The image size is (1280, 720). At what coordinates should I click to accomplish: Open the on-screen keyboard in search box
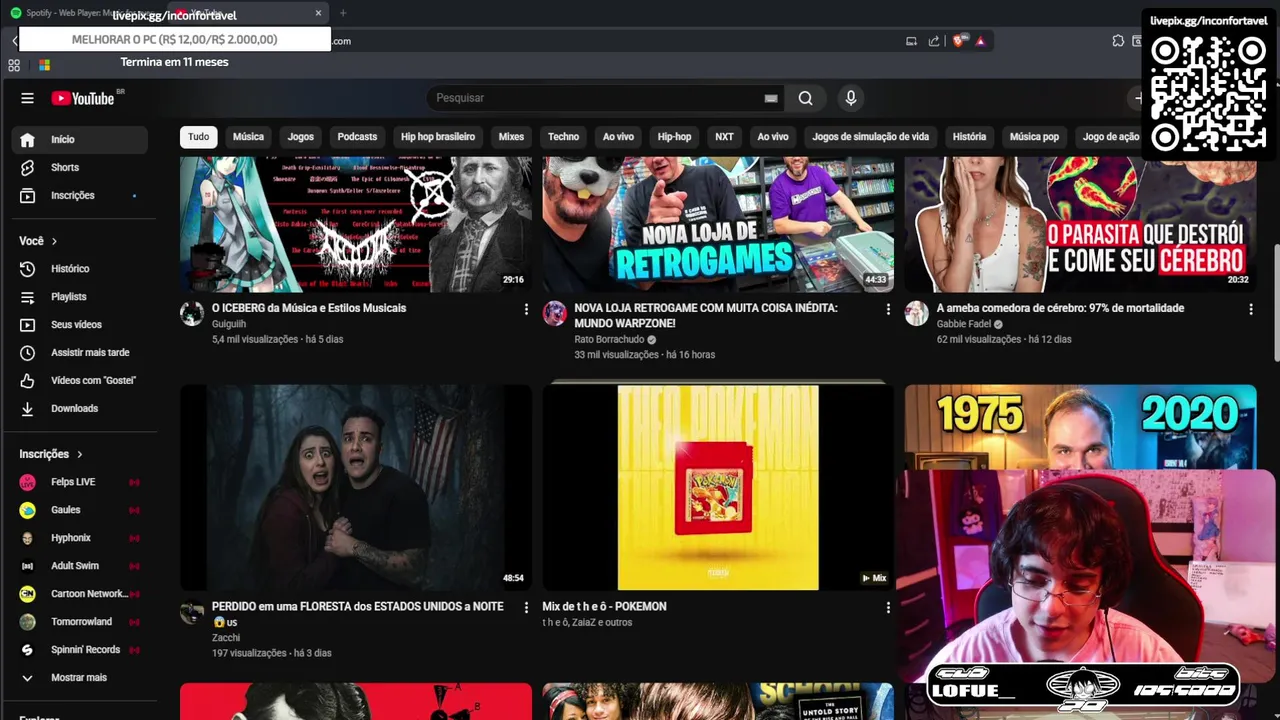(770, 98)
